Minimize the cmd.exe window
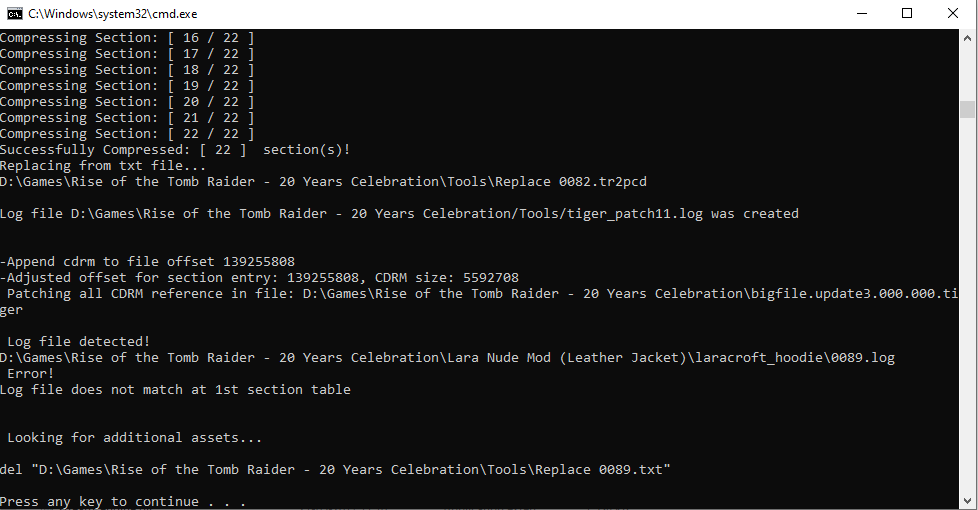The width and height of the screenshot is (978, 510). click(862, 14)
